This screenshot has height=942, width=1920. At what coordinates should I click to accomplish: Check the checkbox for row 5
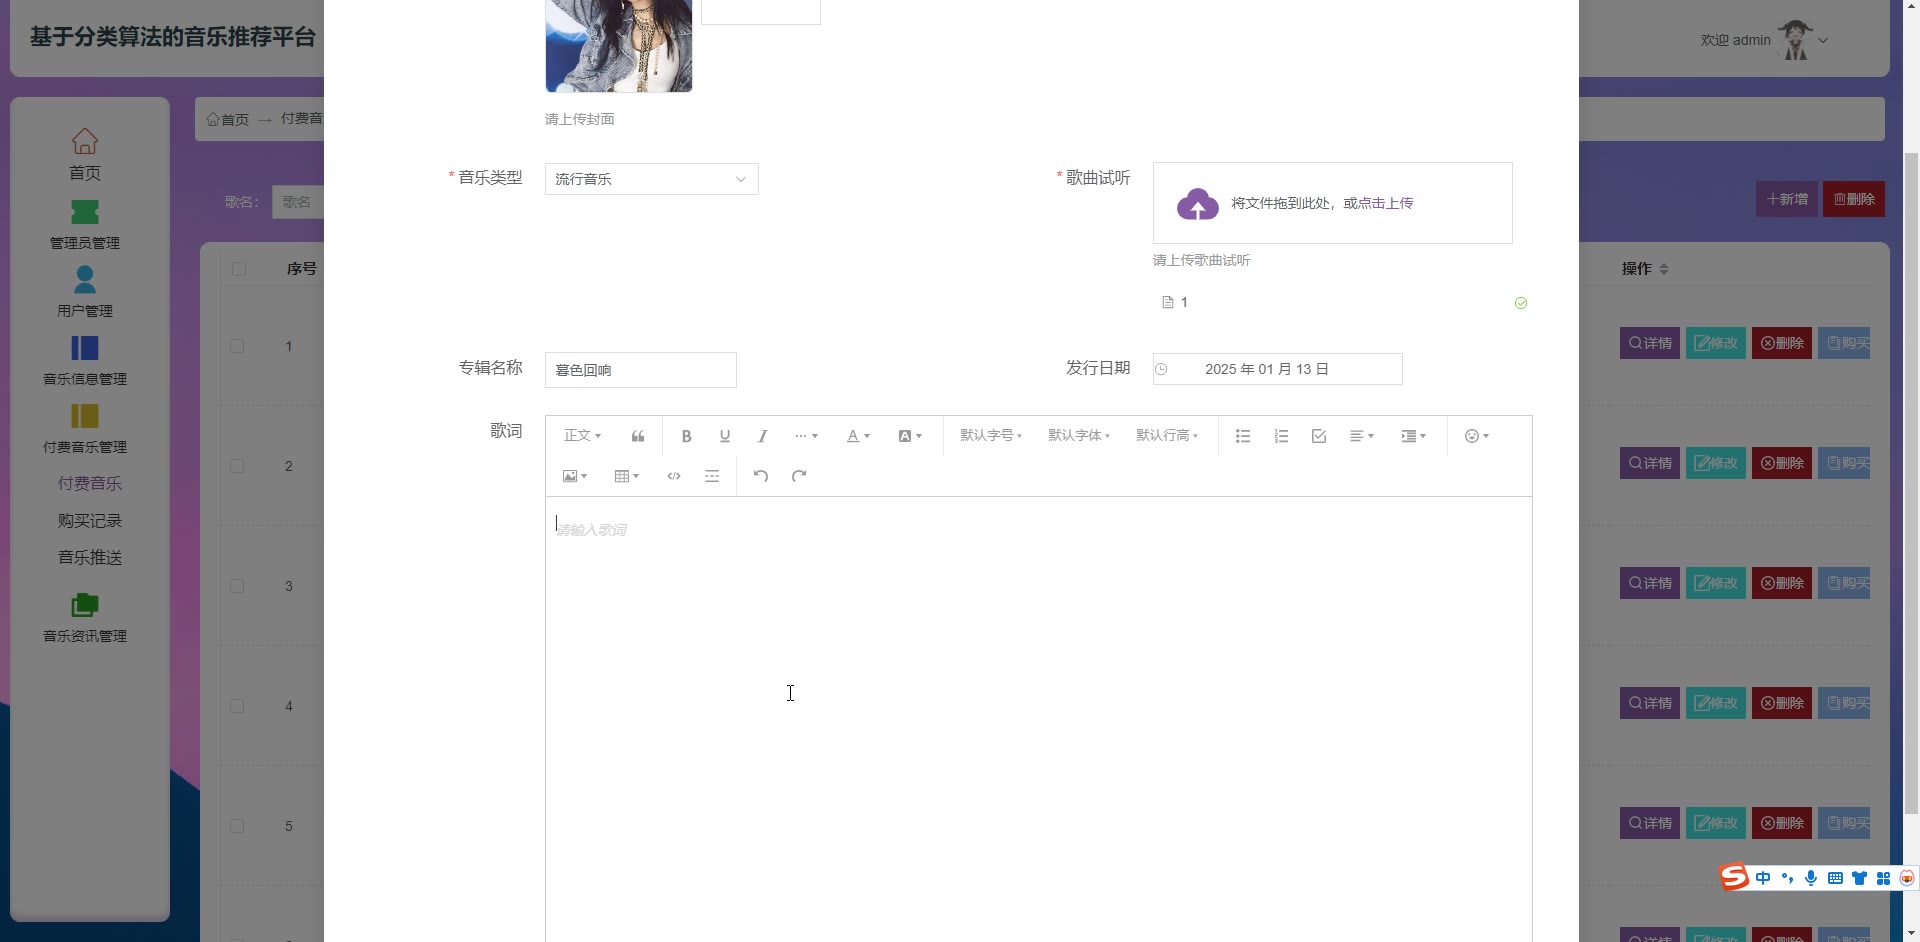(237, 826)
